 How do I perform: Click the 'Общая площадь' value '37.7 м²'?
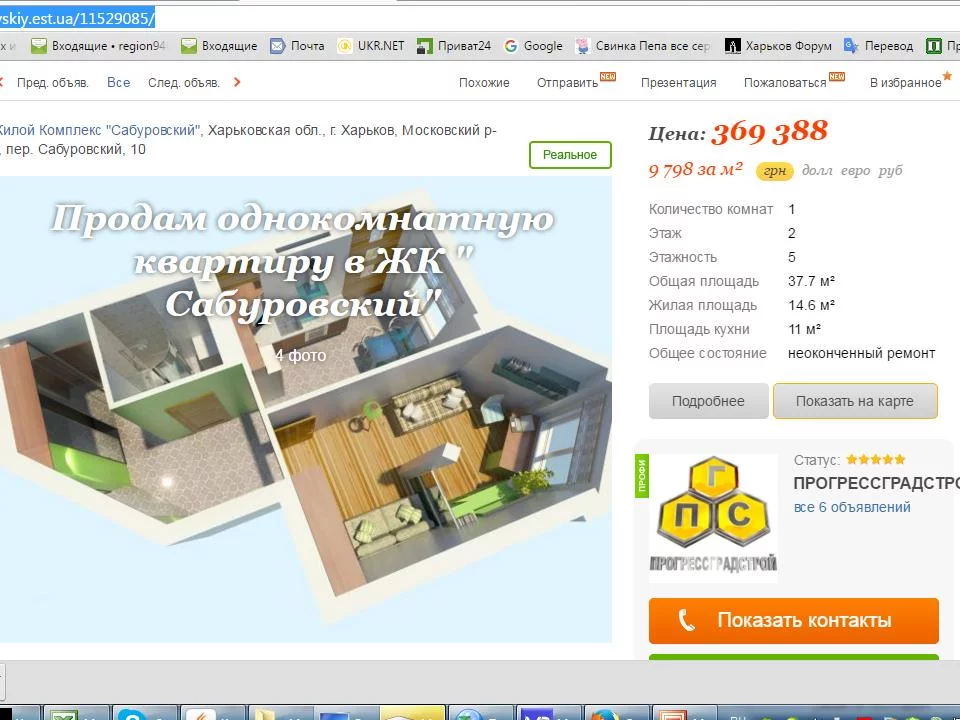click(811, 281)
